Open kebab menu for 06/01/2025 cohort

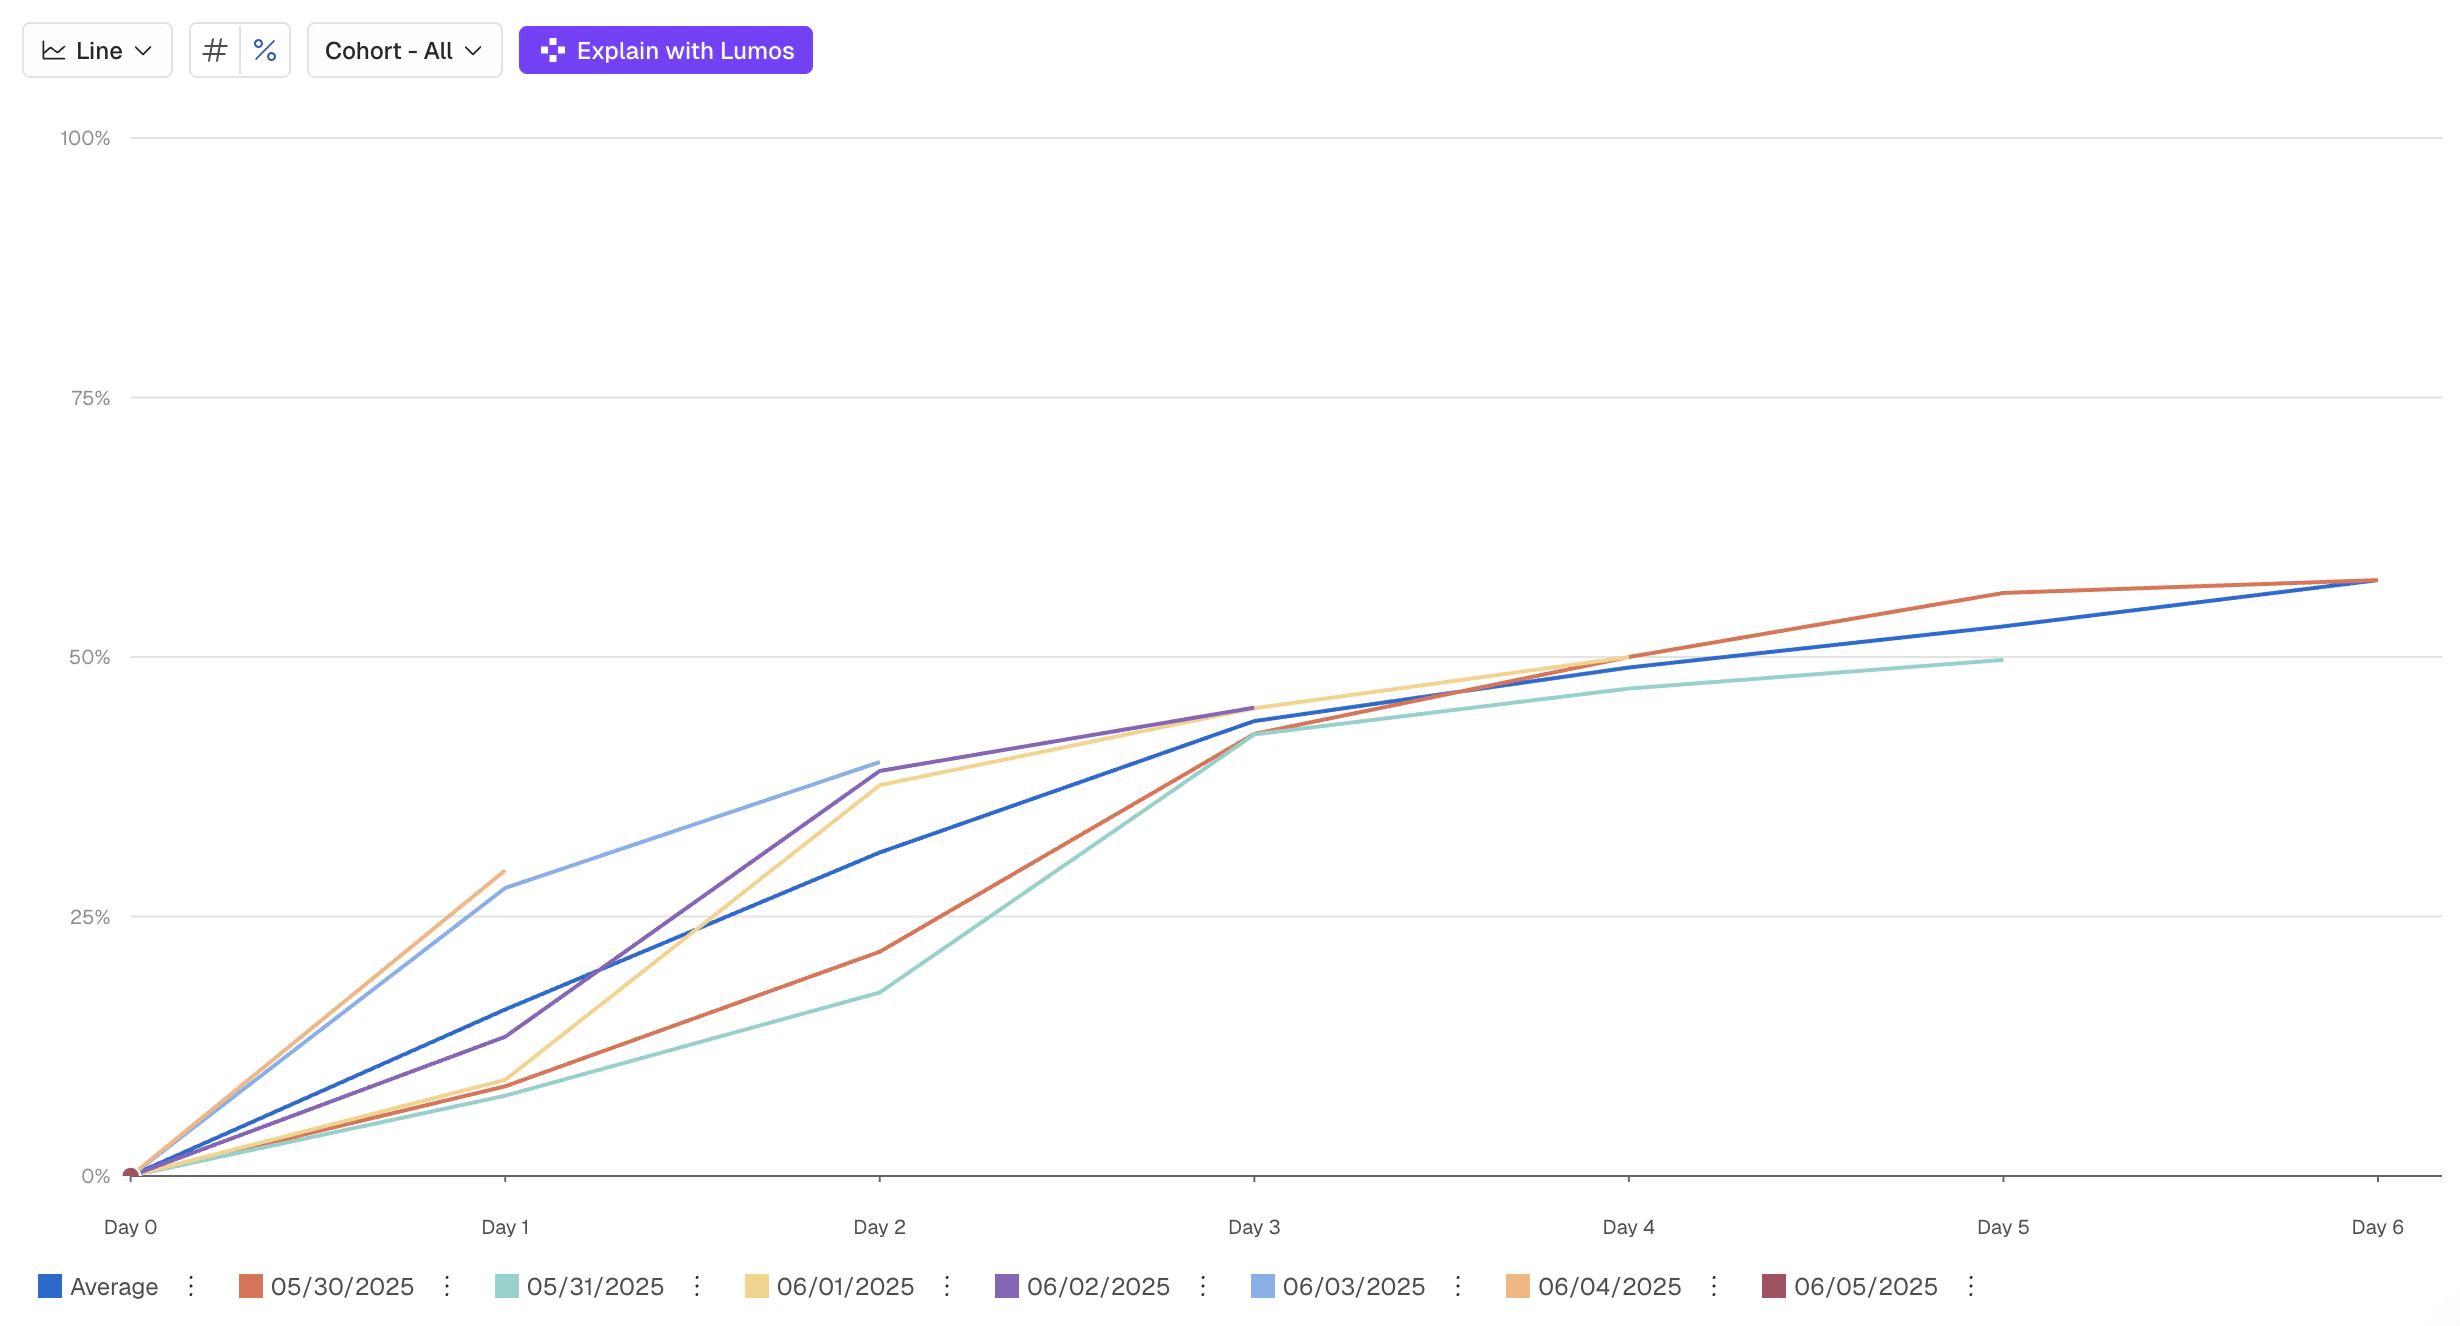tap(947, 1286)
